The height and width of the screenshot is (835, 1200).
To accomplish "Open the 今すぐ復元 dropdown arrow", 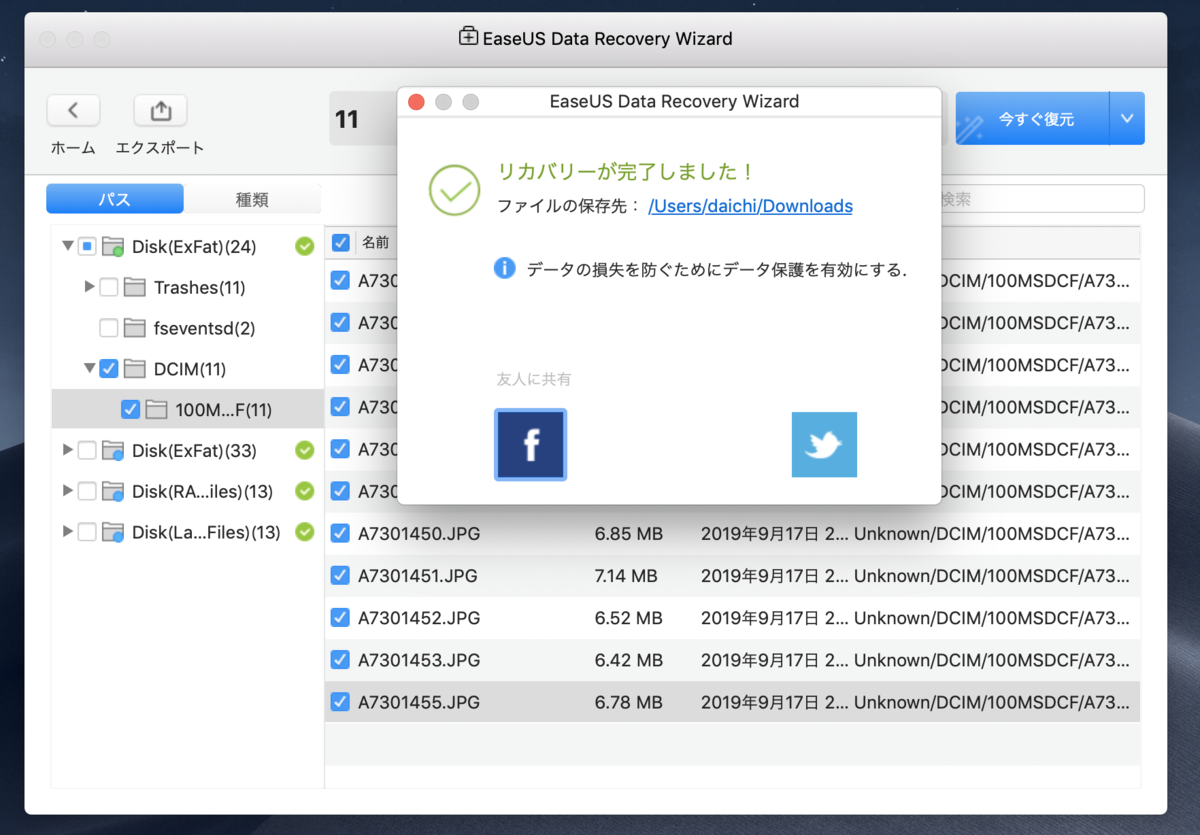I will [1127, 119].
